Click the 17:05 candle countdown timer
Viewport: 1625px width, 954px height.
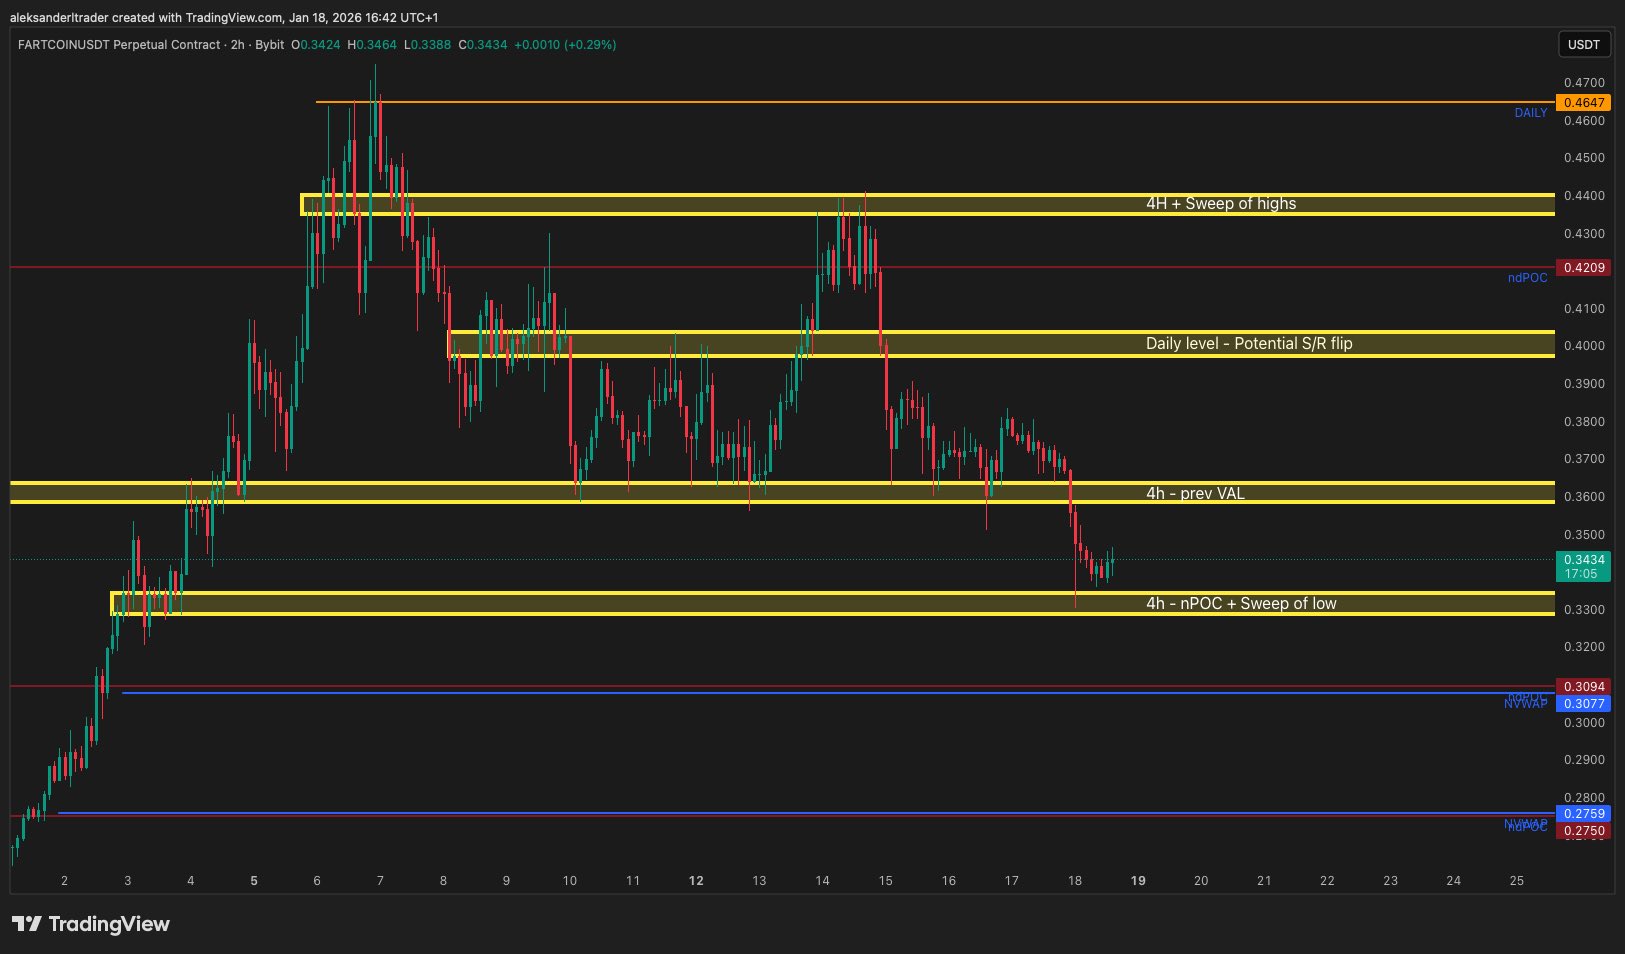(x=1581, y=574)
